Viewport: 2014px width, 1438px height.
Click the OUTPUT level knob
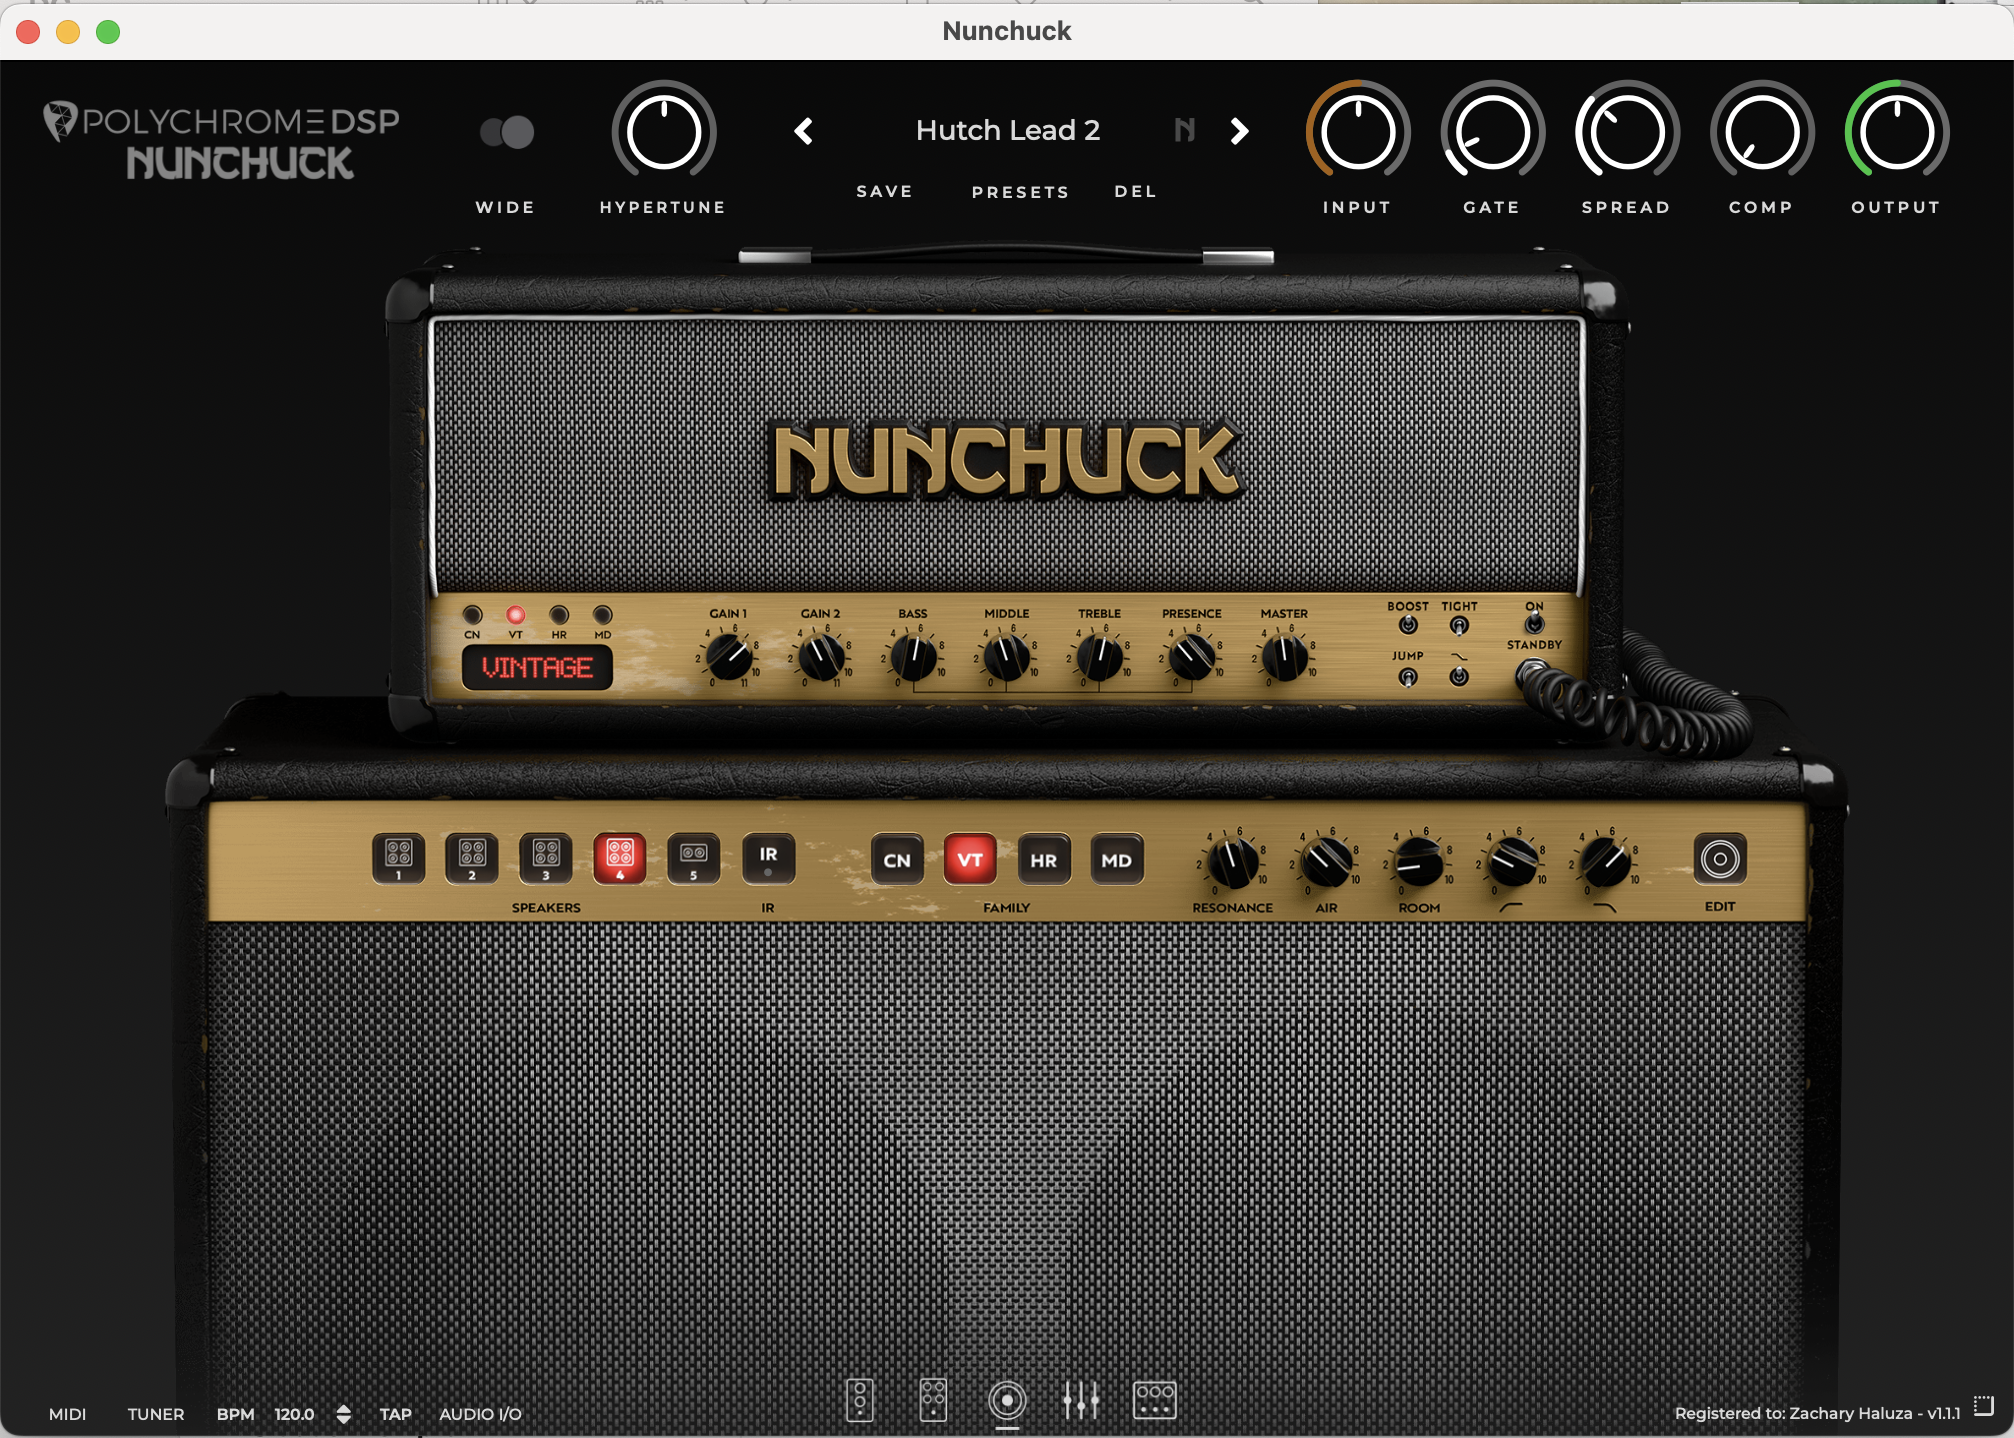click(1896, 132)
